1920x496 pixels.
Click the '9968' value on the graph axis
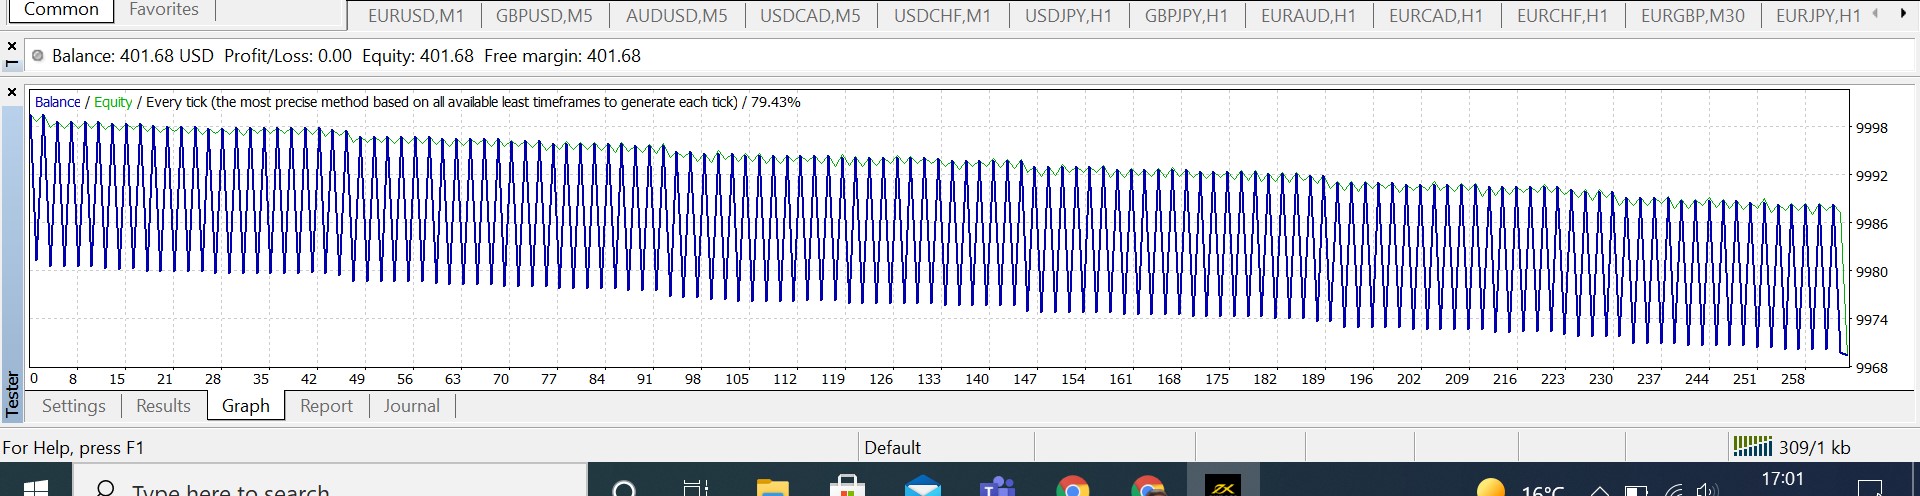(x=1872, y=368)
